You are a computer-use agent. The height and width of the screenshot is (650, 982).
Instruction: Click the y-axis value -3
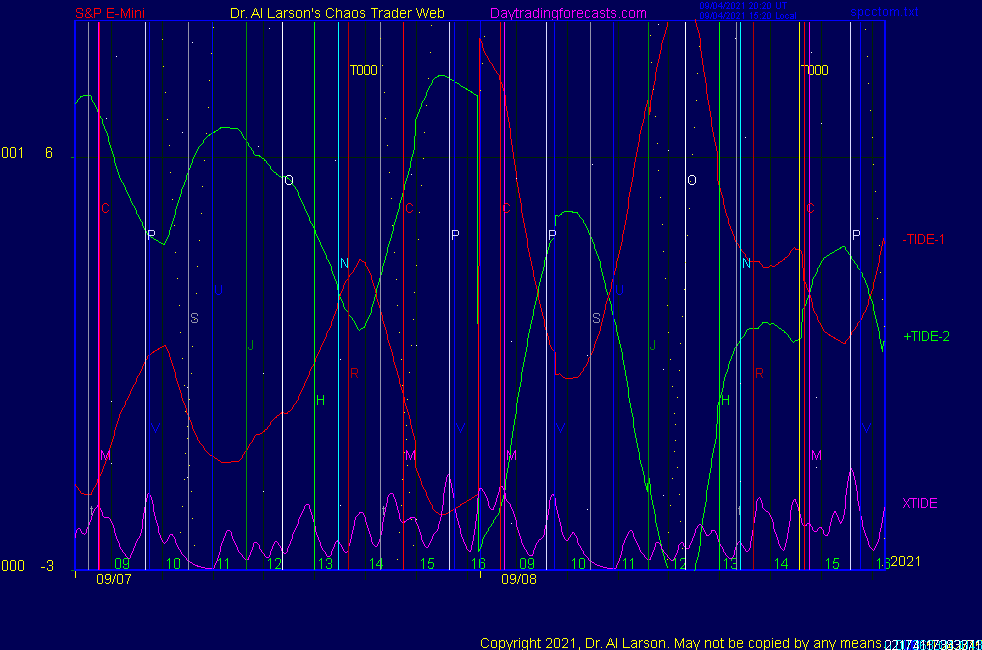click(47, 567)
